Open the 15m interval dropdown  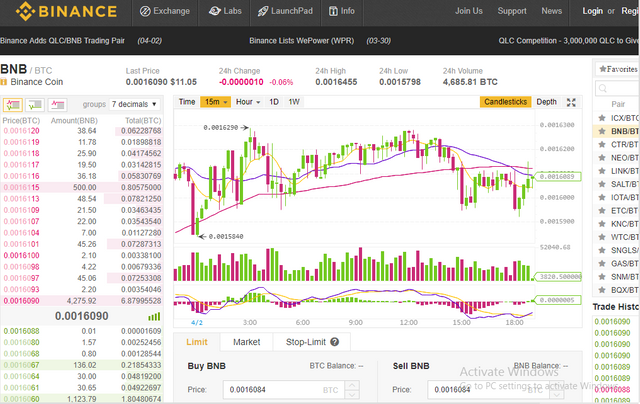pos(216,102)
